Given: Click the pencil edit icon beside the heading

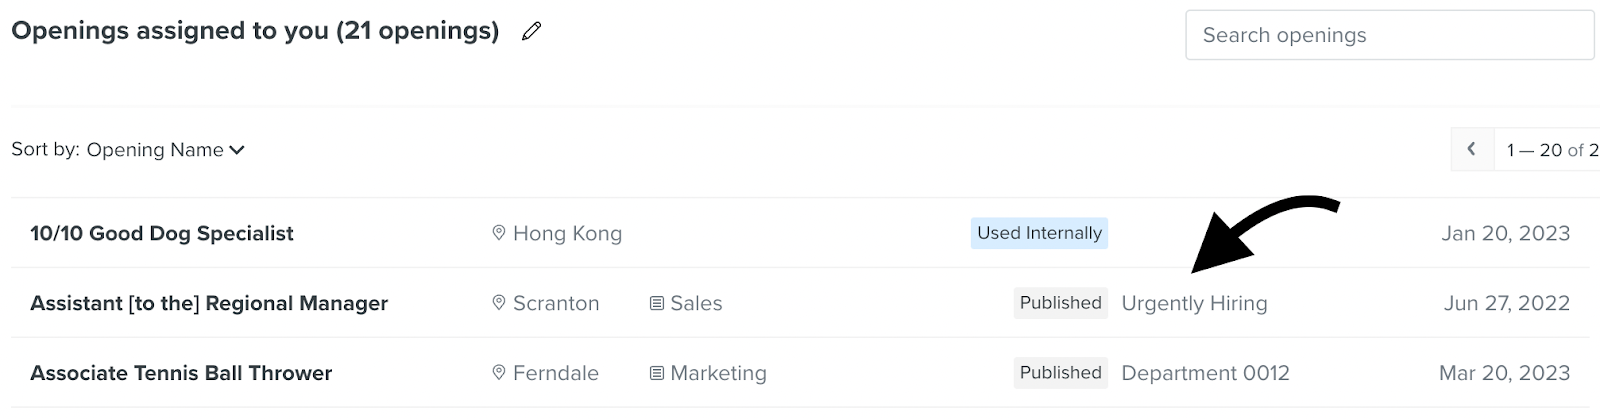Looking at the screenshot, I should click(532, 31).
